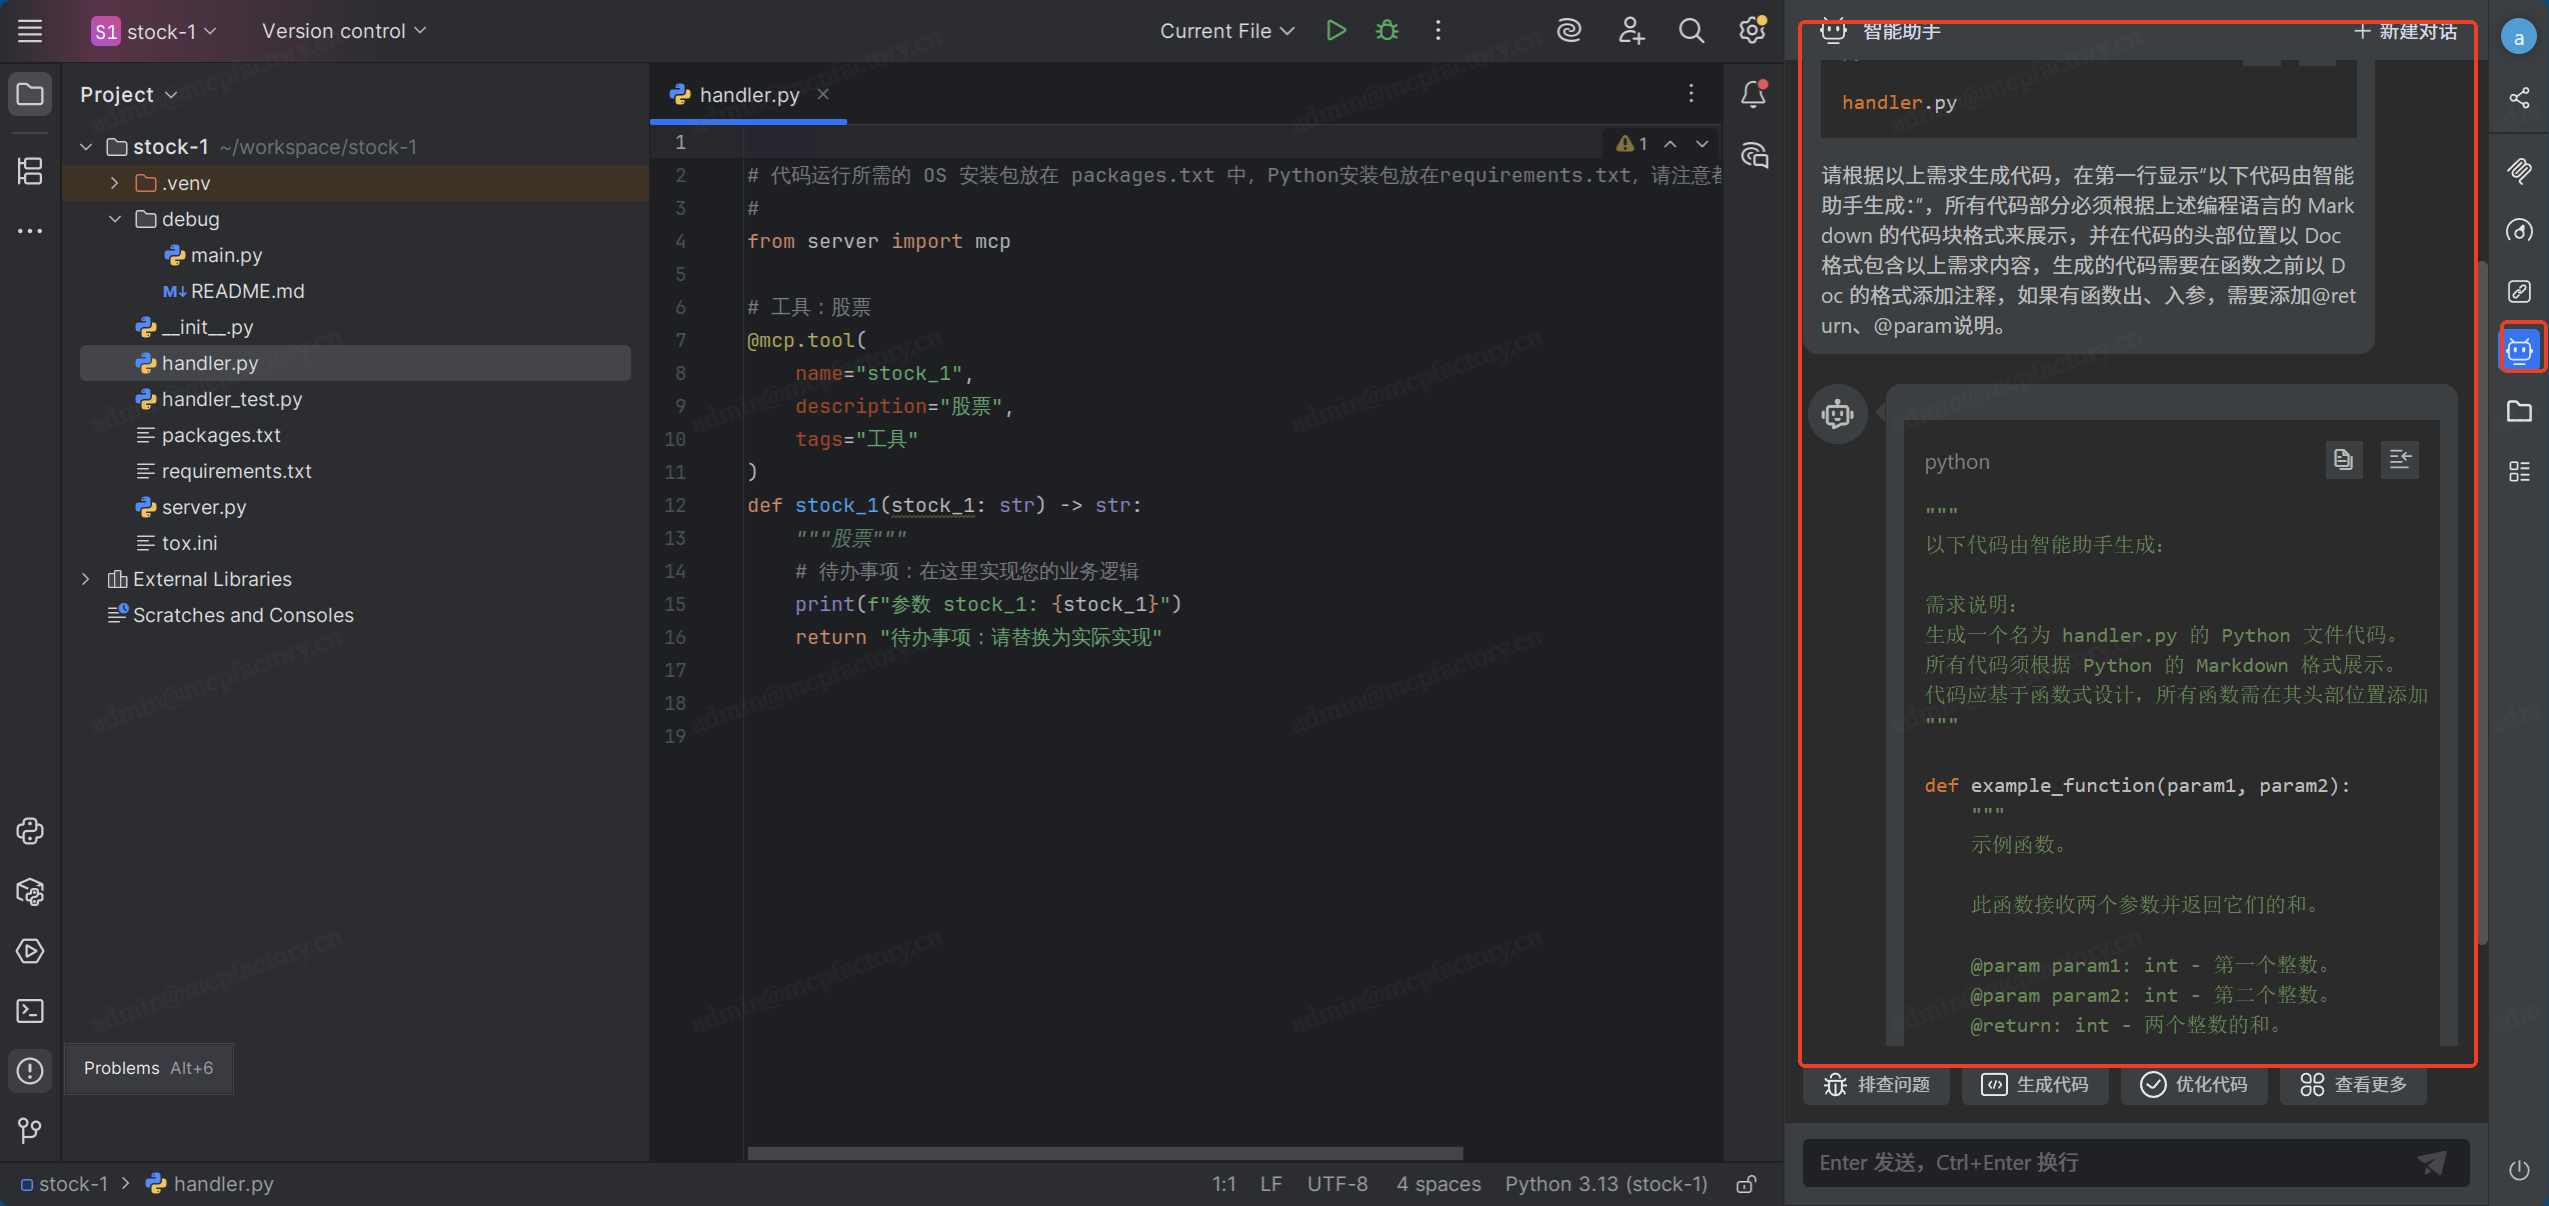Open the Terminal tool window
The image size is (2549, 1206).
coord(30,1011)
